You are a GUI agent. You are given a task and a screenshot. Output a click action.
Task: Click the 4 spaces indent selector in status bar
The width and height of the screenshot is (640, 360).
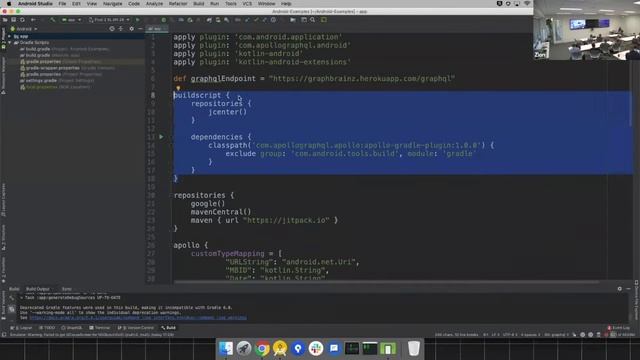pyautogui.click(x=530, y=335)
